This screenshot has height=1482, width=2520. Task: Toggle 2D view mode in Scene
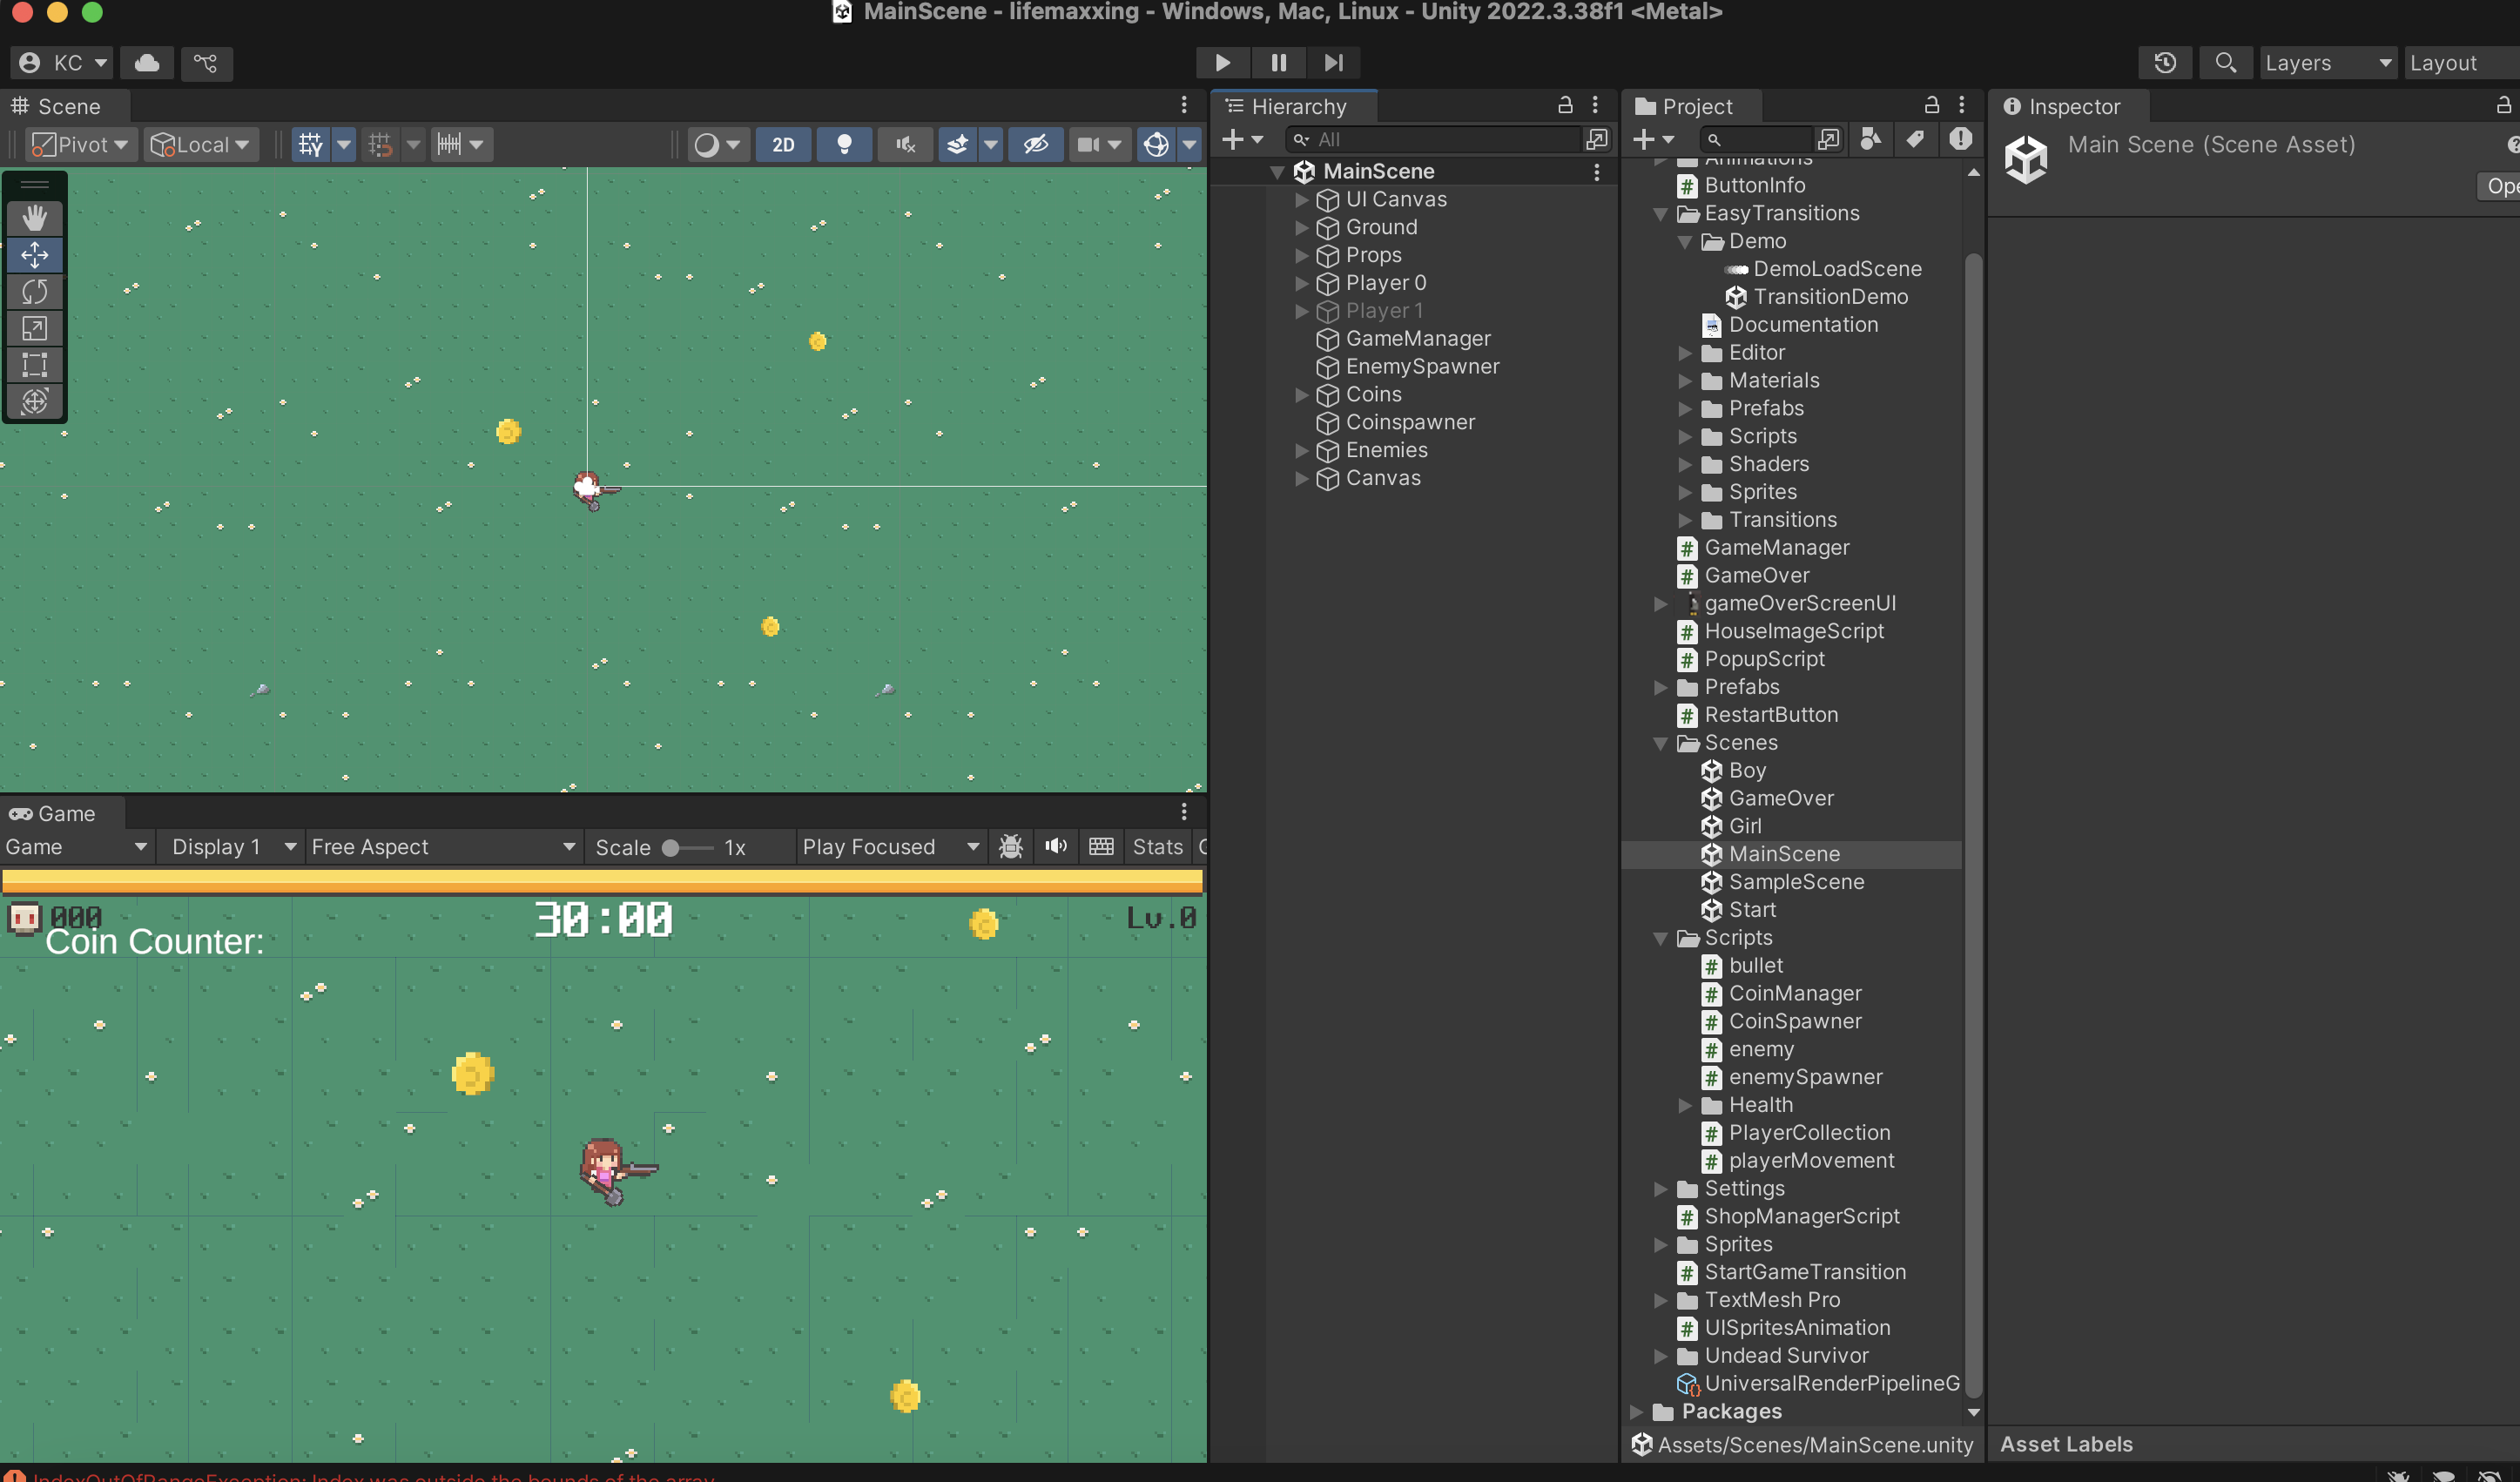click(783, 145)
